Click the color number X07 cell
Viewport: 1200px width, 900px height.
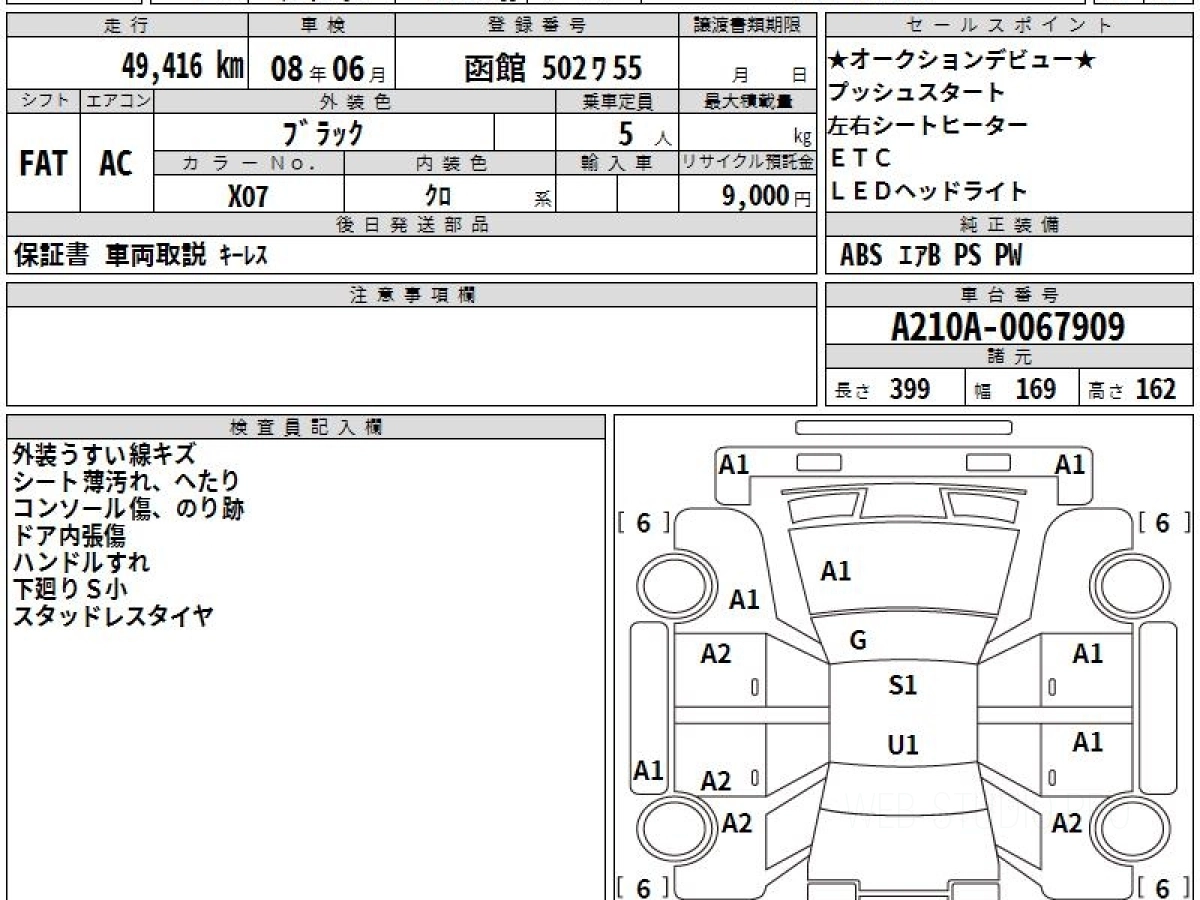(248, 197)
